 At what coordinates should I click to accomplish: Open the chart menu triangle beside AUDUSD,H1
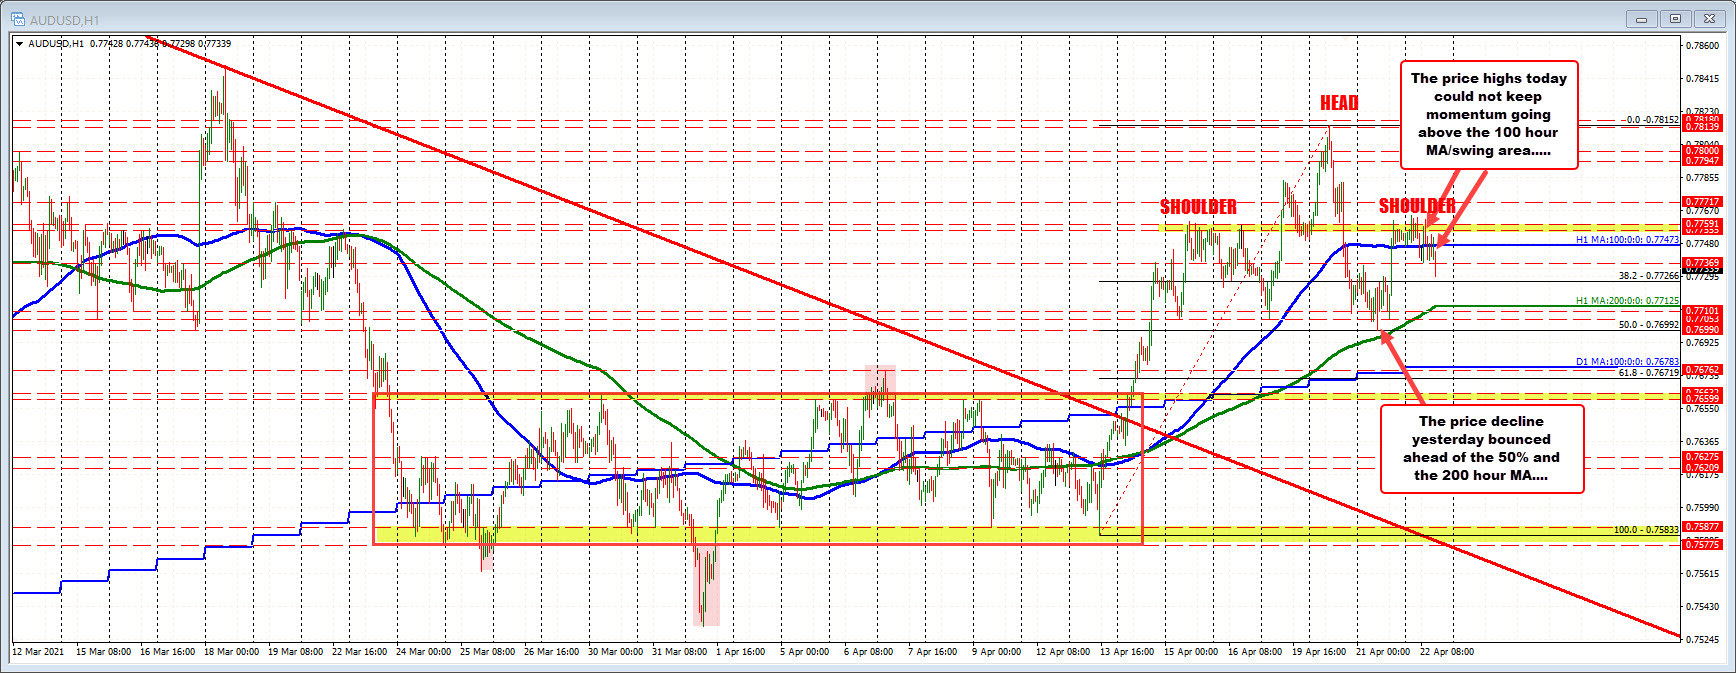click(19, 44)
